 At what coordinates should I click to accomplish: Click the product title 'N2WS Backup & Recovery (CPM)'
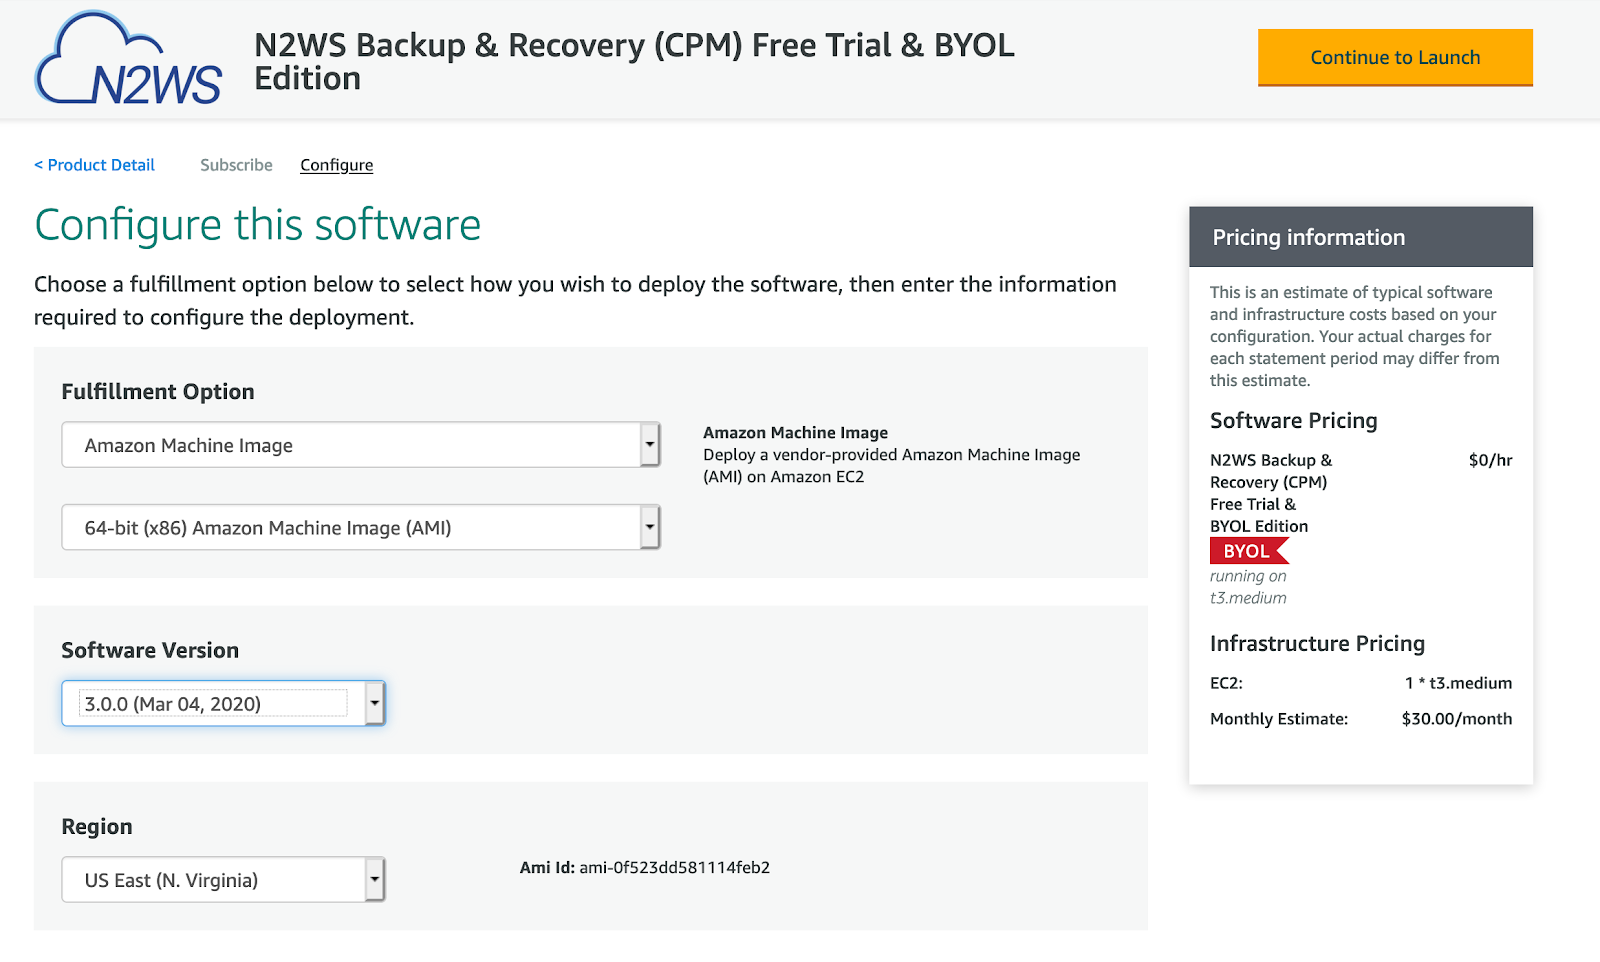634,61
